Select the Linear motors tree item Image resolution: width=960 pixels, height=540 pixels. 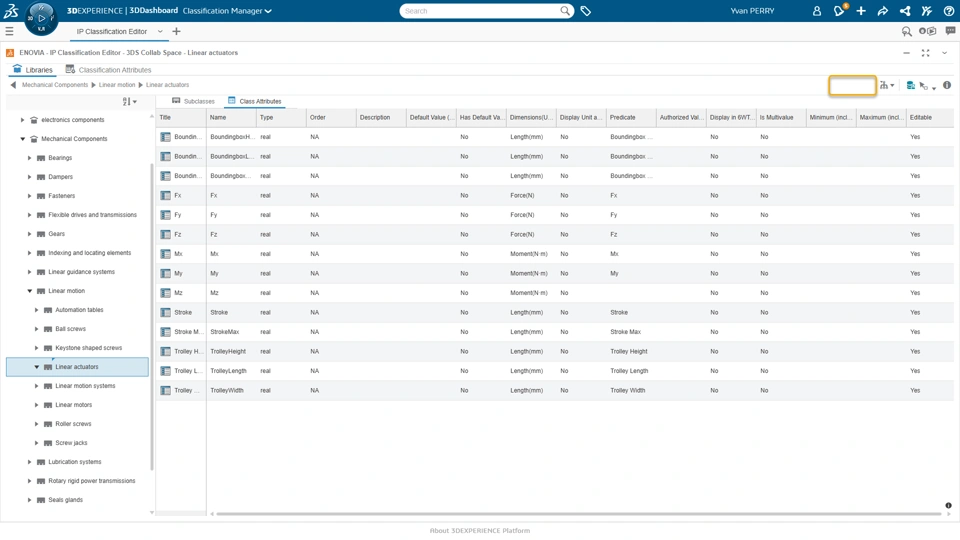(73, 405)
